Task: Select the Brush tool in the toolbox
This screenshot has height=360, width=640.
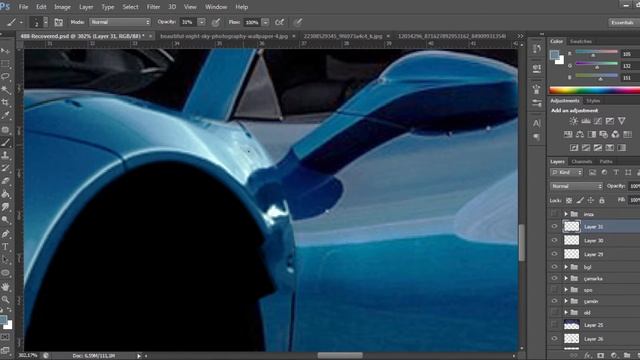Action: click(5, 142)
